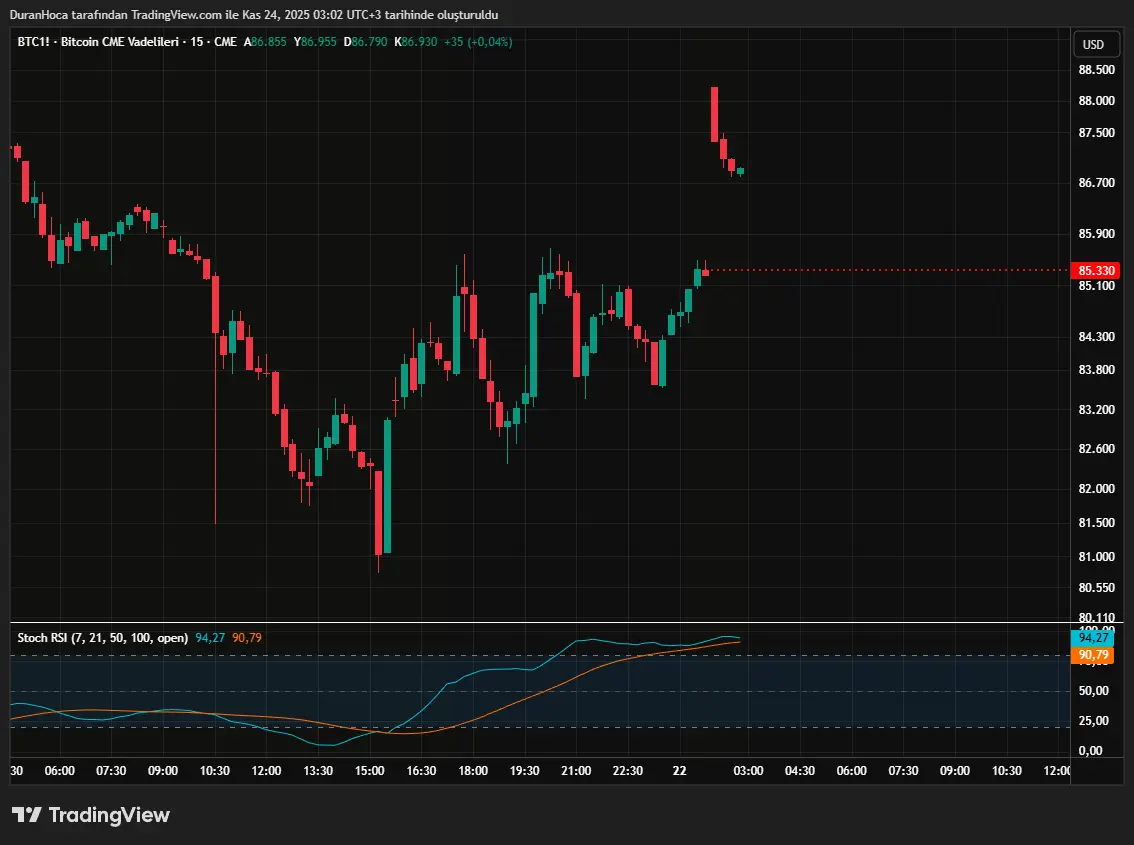Image resolution: width=1134 pixels, height=845 pixels.
Task: Click the 80.550 price axis label
Action: point(1096,587)
